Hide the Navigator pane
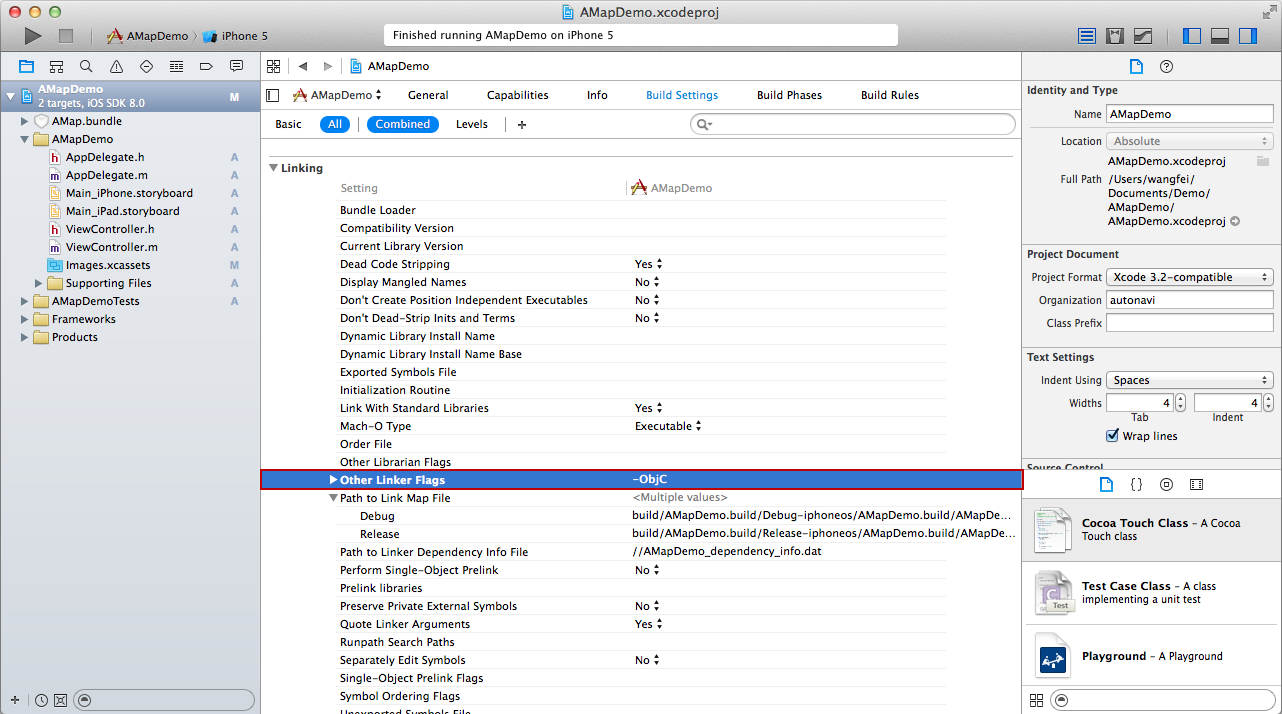1282x714 pixels. (1192, 36)
